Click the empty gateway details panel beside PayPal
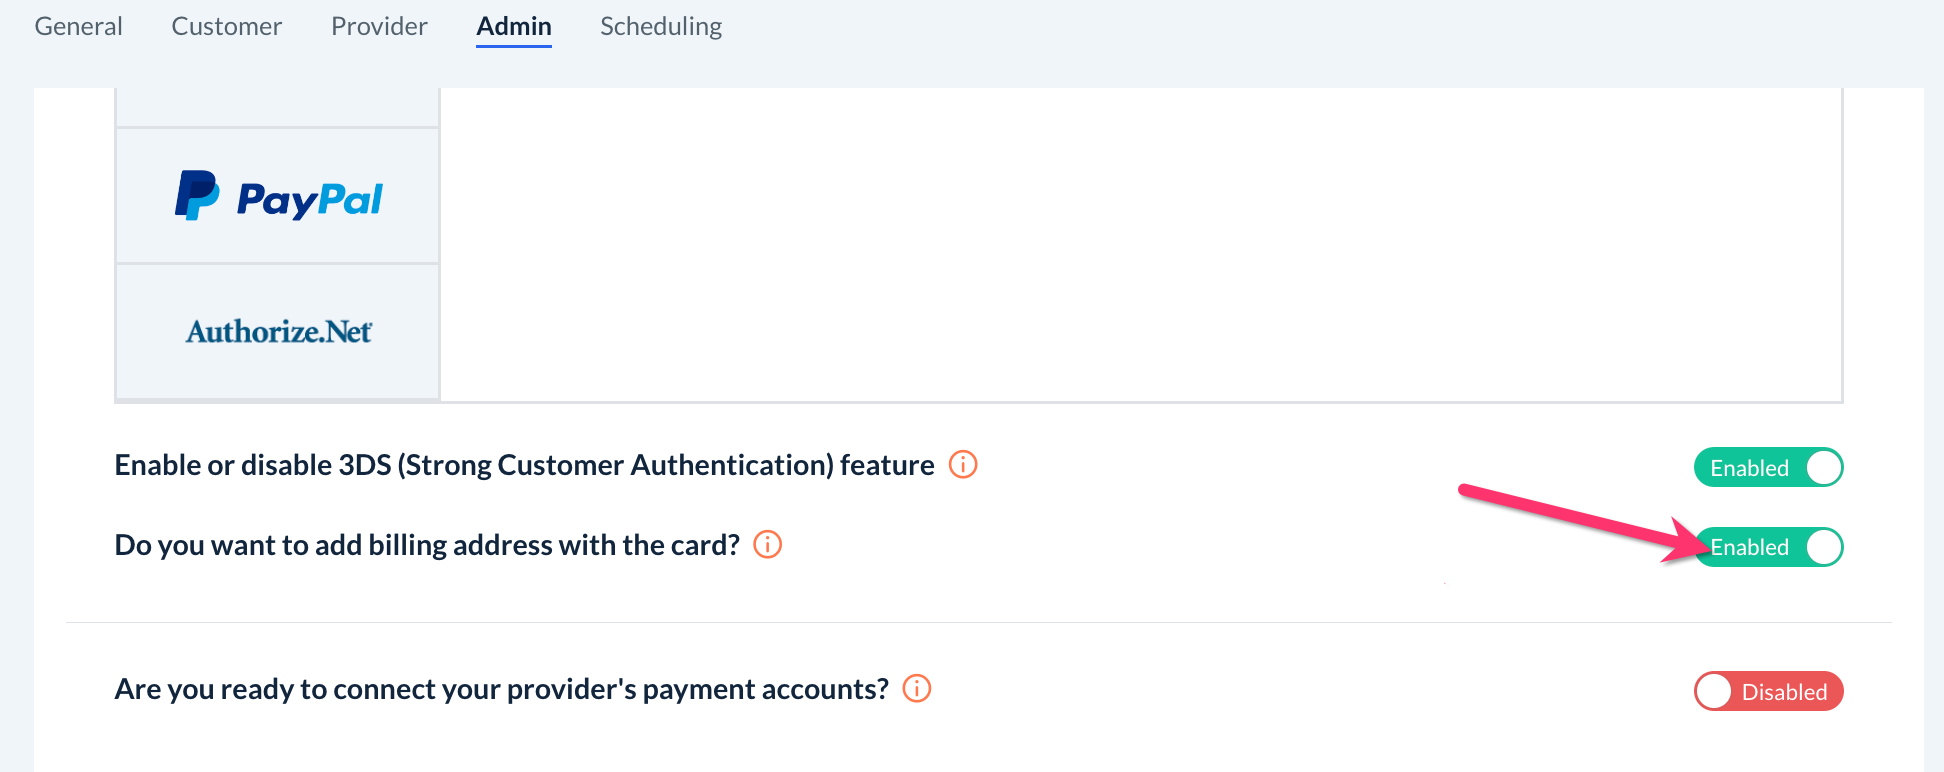 (1140, 245)
